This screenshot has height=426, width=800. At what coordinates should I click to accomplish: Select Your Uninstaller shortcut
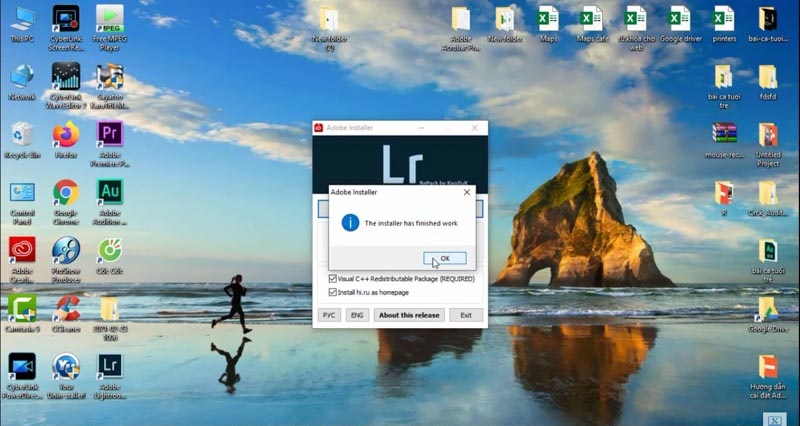click(x=66, y=377)
